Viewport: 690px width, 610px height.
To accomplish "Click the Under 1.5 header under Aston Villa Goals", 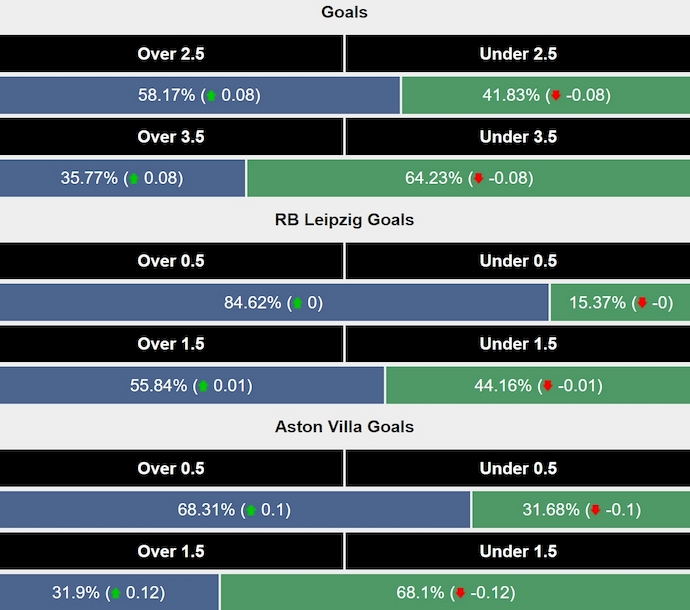I will [x=518, y=551].
